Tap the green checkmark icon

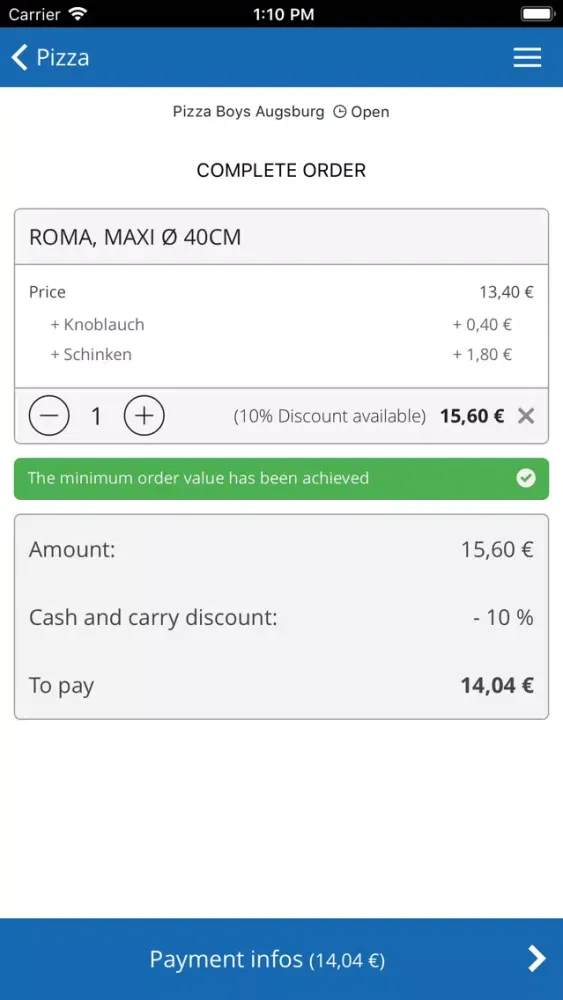point(525,478)
